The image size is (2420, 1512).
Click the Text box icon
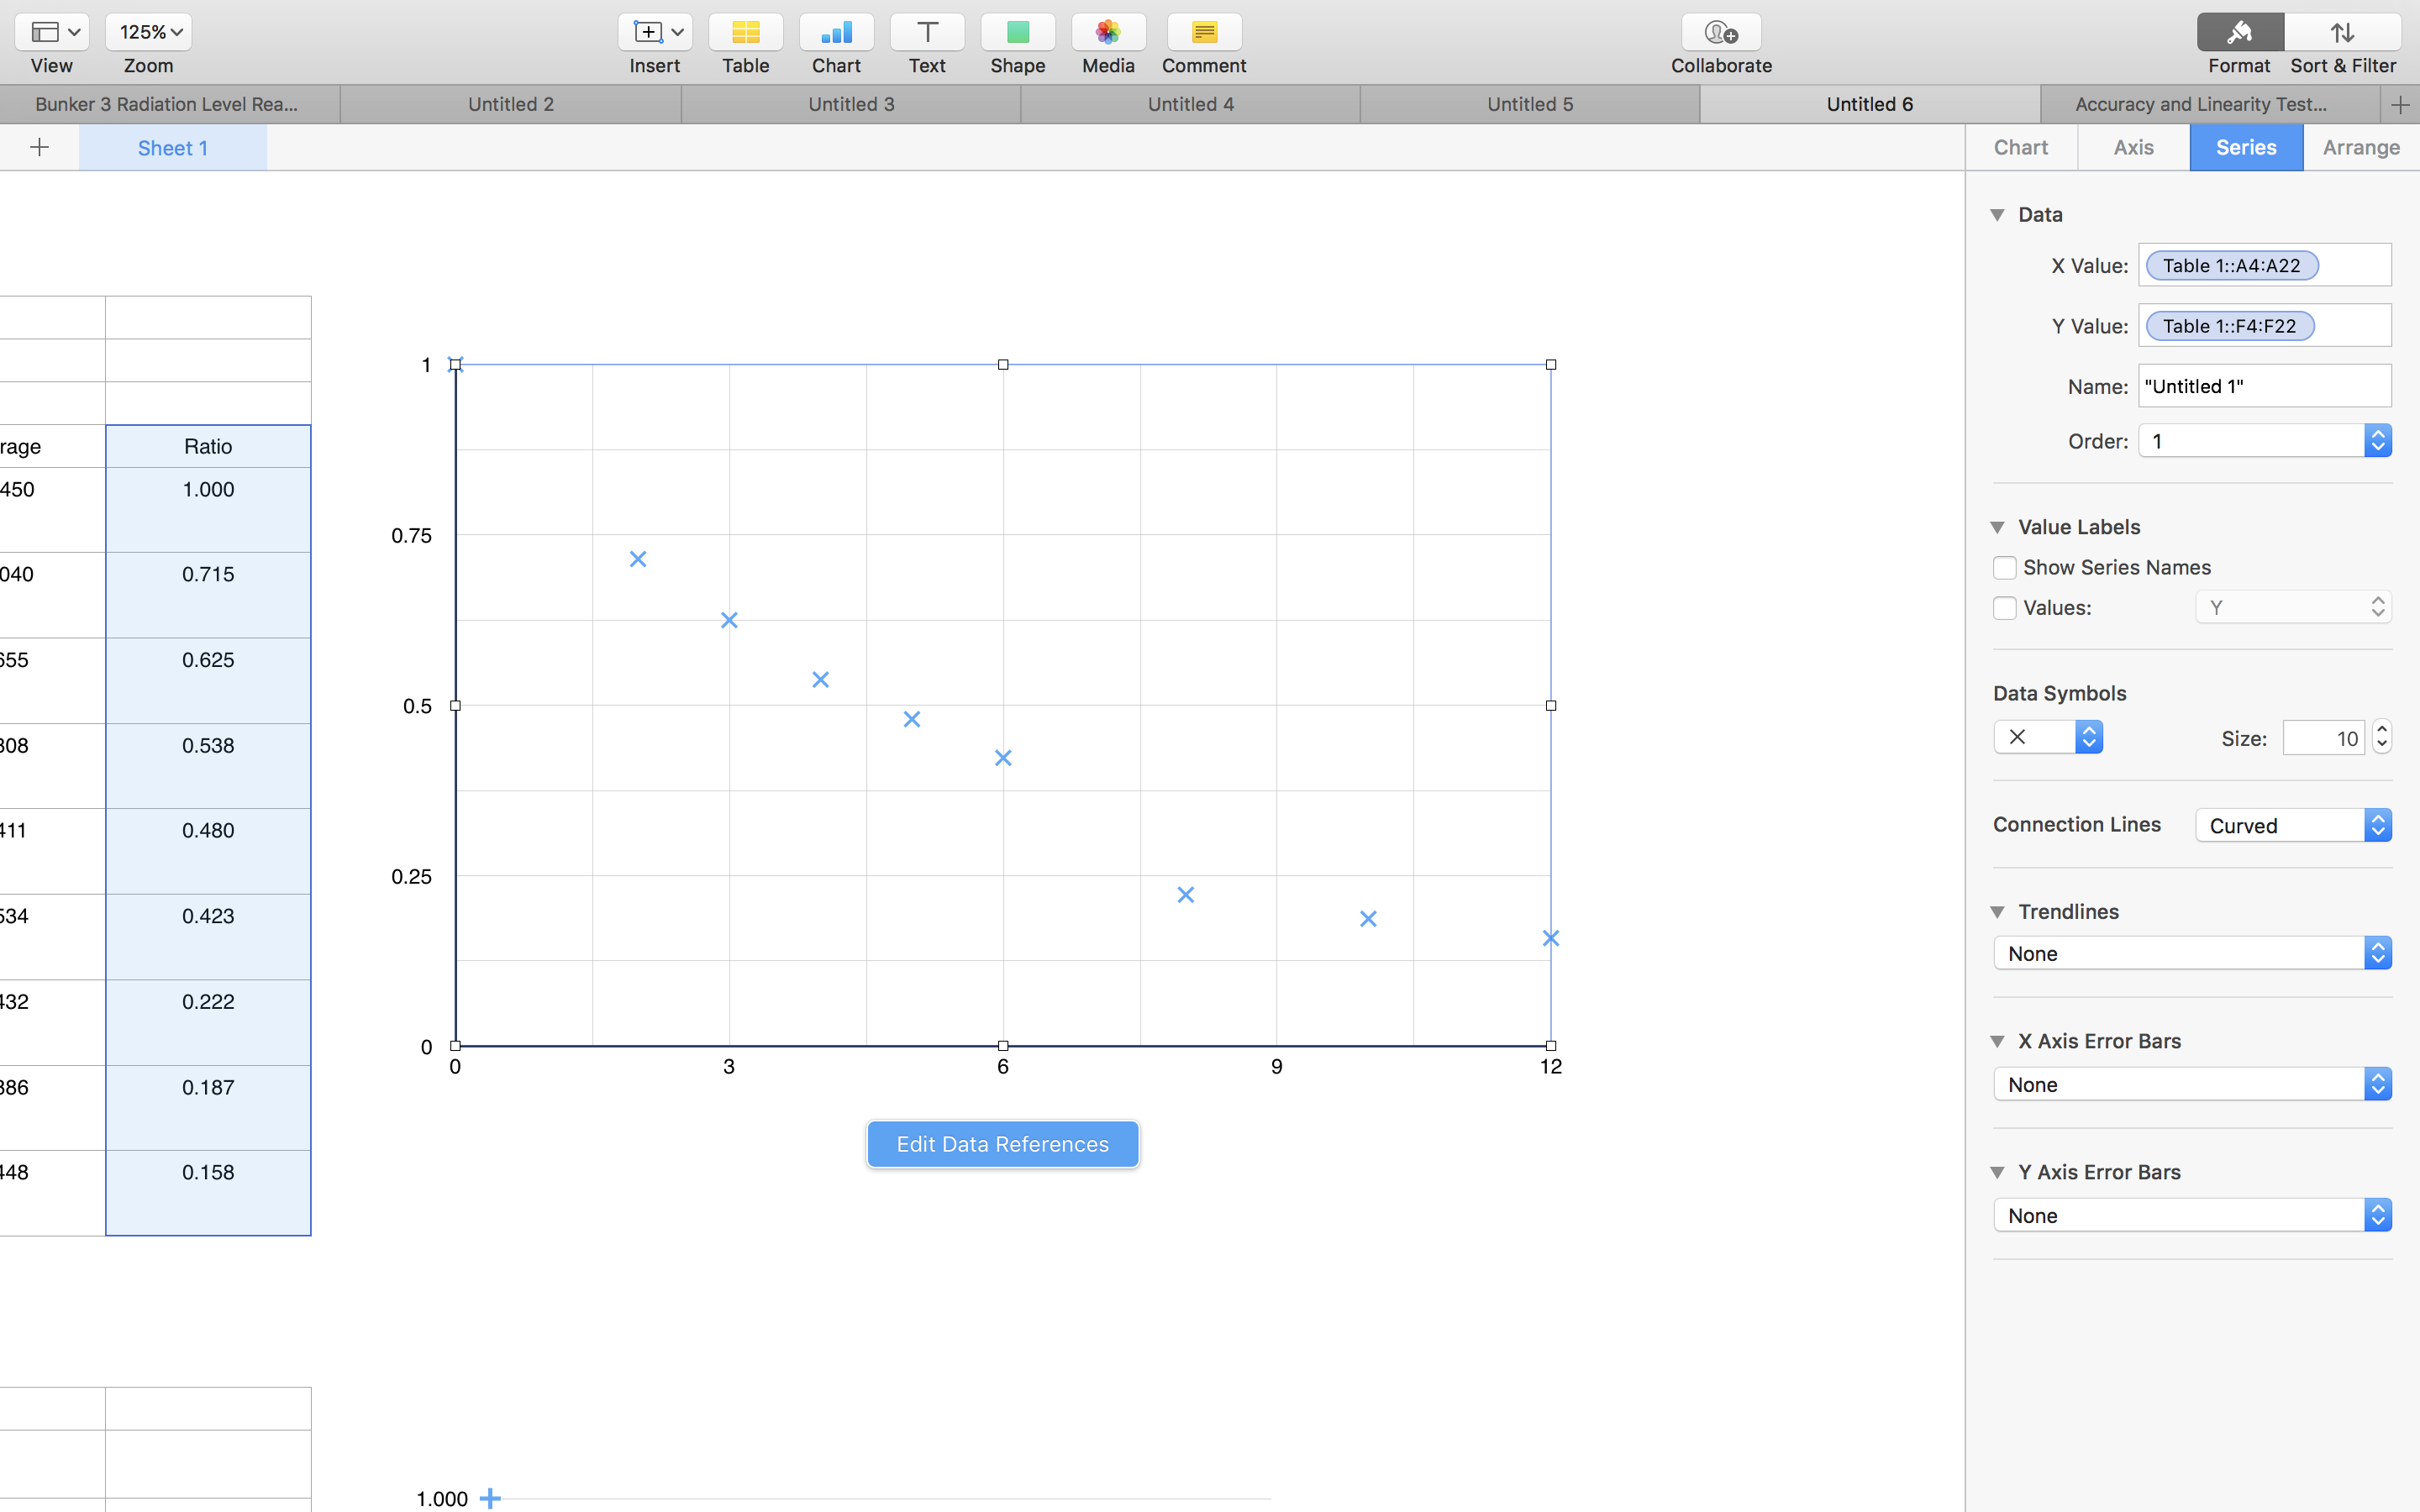point(926,33)
